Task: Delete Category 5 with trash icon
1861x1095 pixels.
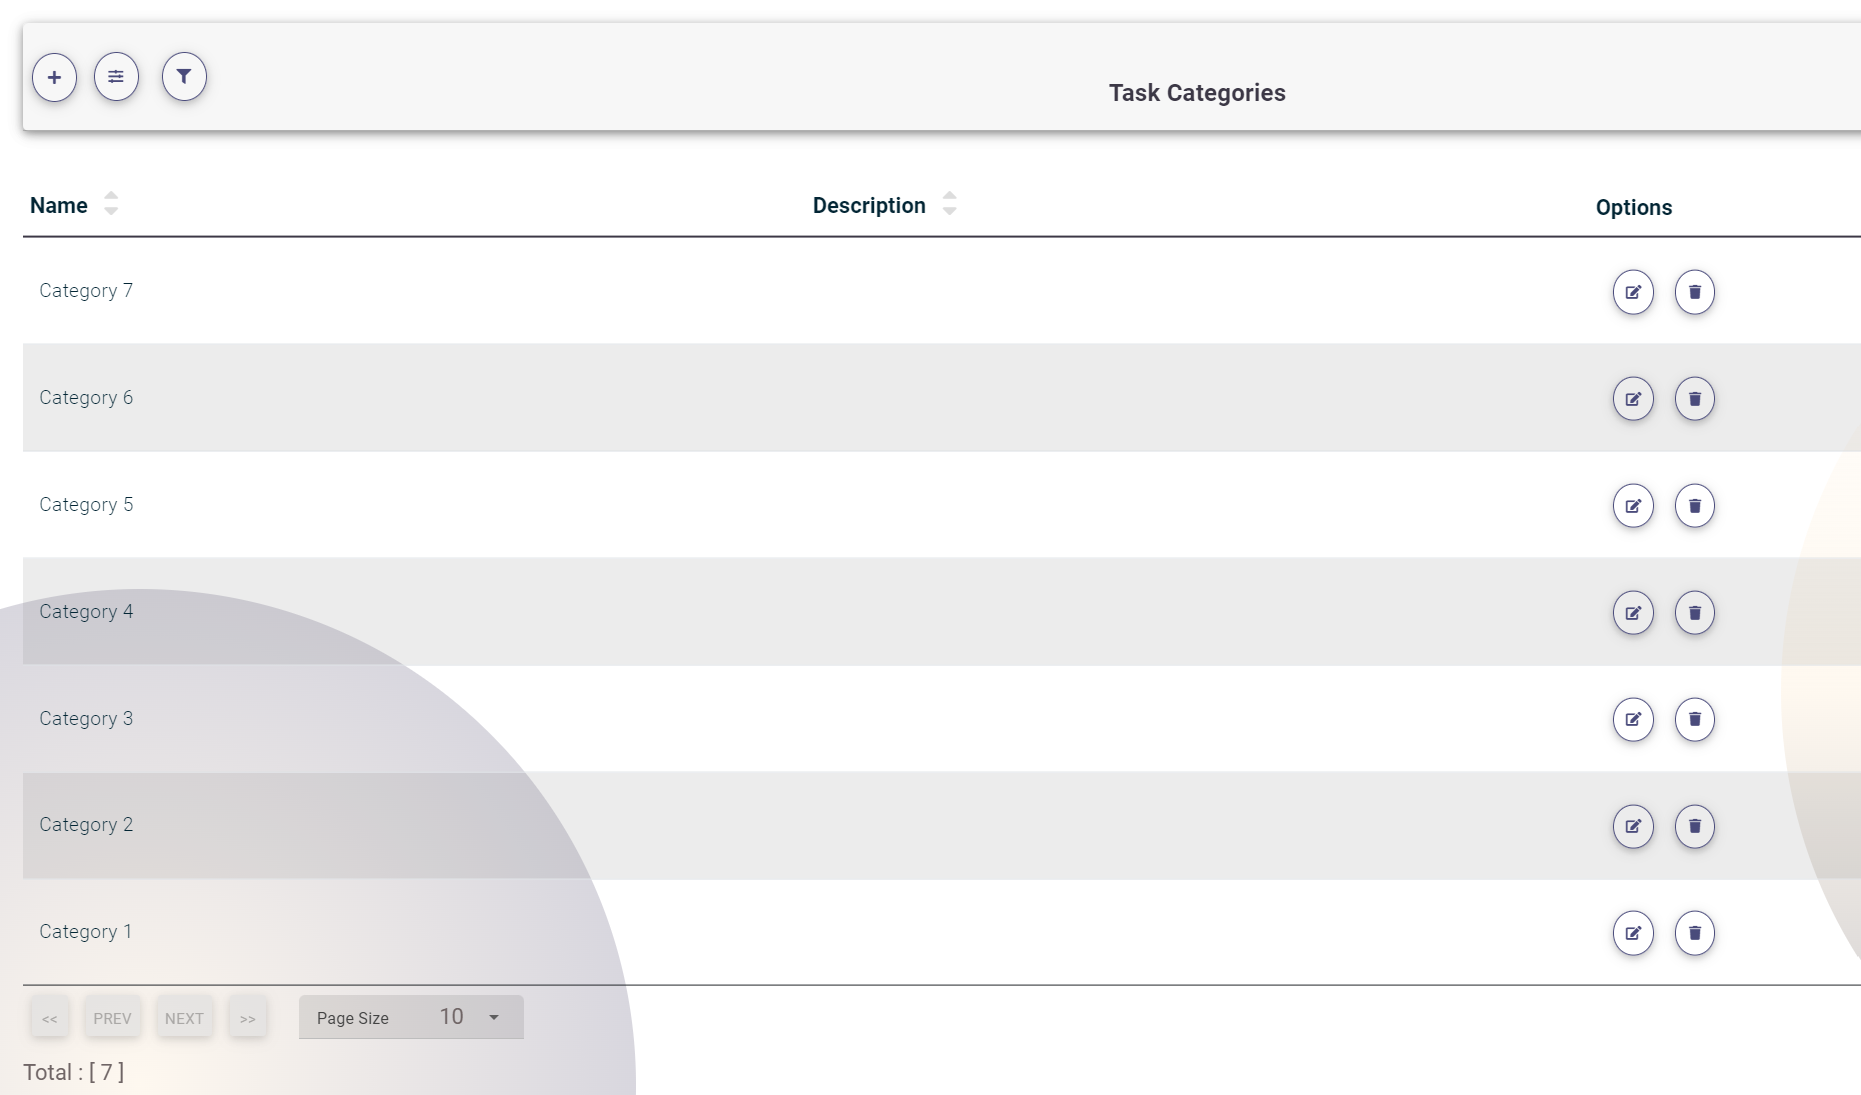Action: [1694, 506]
